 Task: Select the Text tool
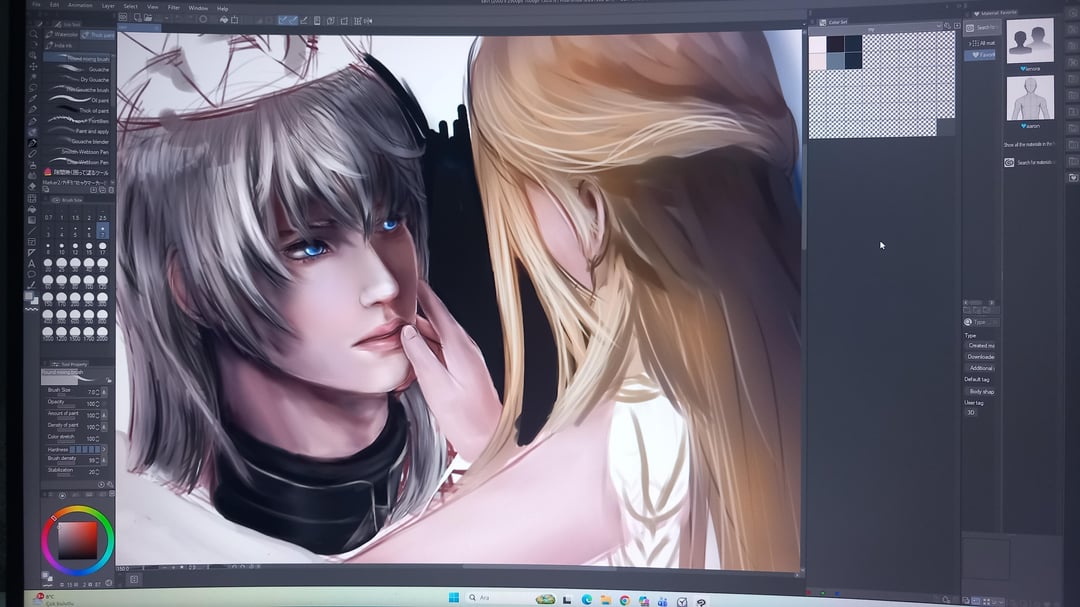tap(33, 263)
